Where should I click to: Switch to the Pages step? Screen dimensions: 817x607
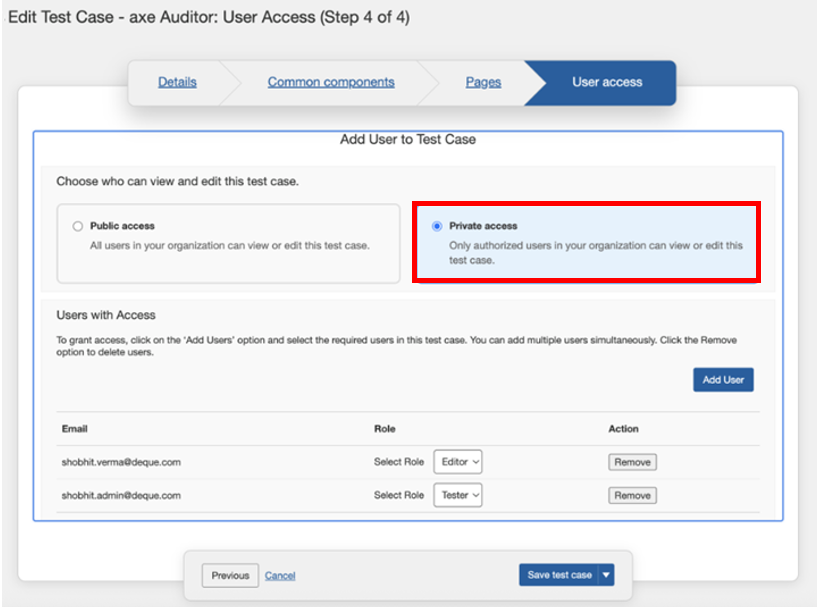coord(483,82)
